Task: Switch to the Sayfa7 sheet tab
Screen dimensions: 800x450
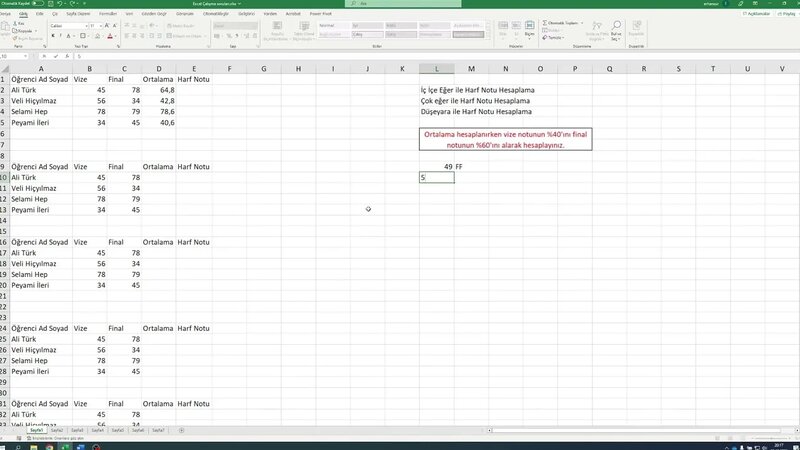Action: coord(158,431)
